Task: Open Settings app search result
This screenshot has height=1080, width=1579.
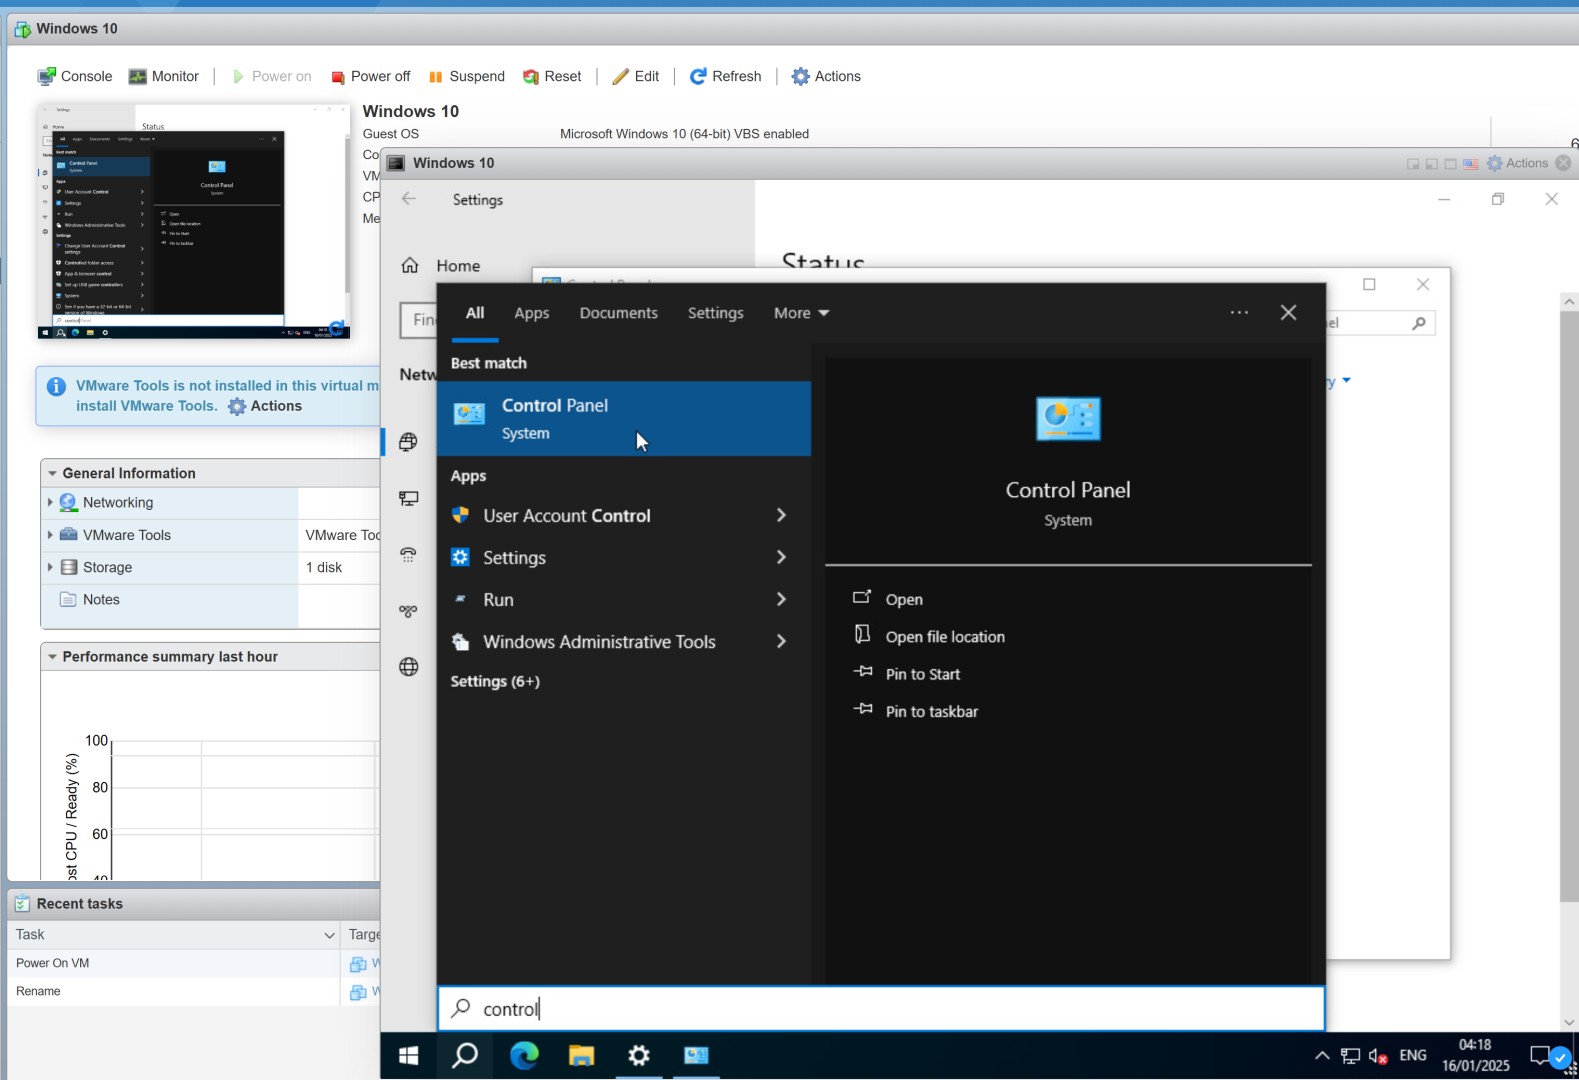Action: (514, 558)
